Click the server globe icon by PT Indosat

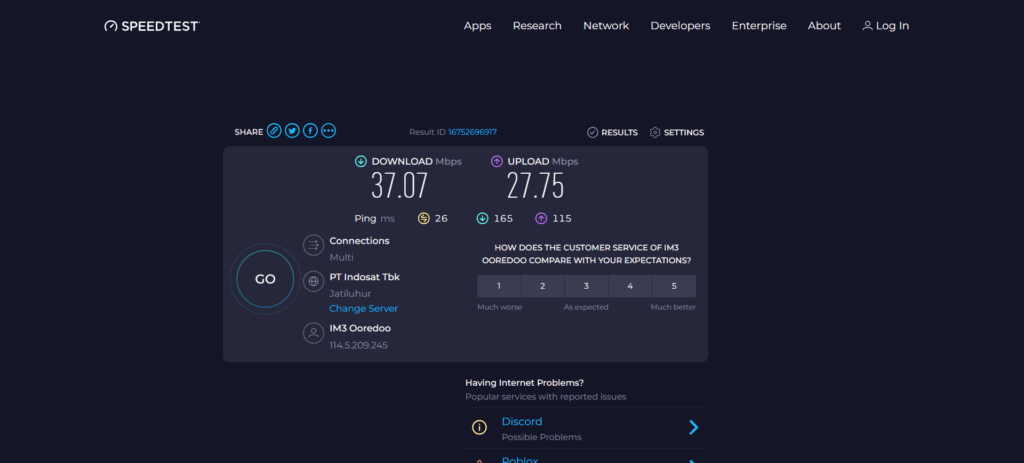[x=313, y=281]
